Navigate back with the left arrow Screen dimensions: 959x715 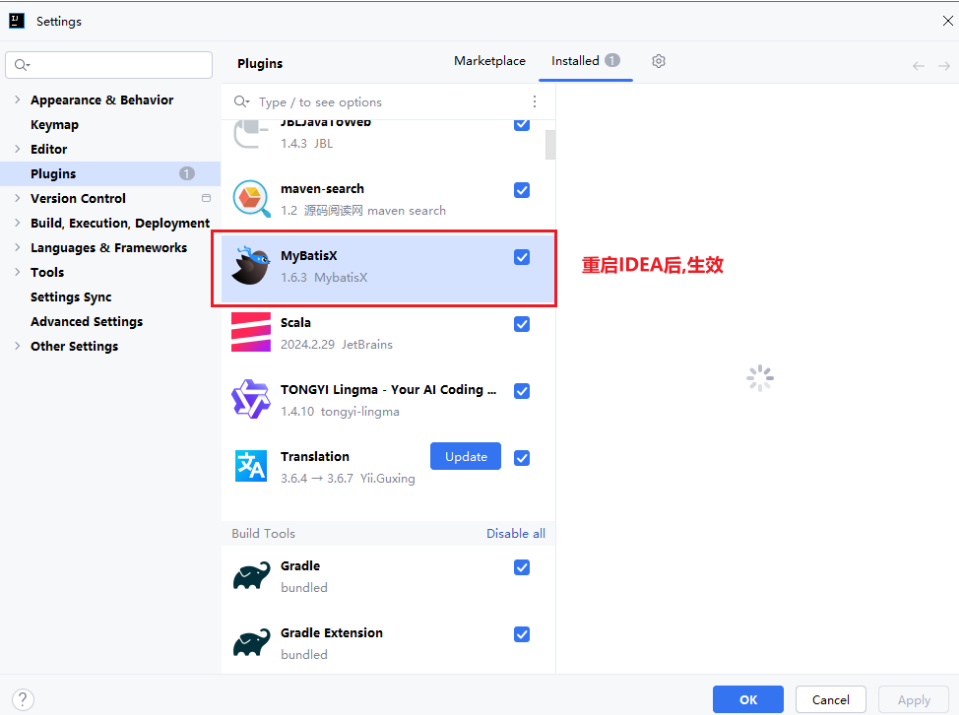(x=918, y=65)
